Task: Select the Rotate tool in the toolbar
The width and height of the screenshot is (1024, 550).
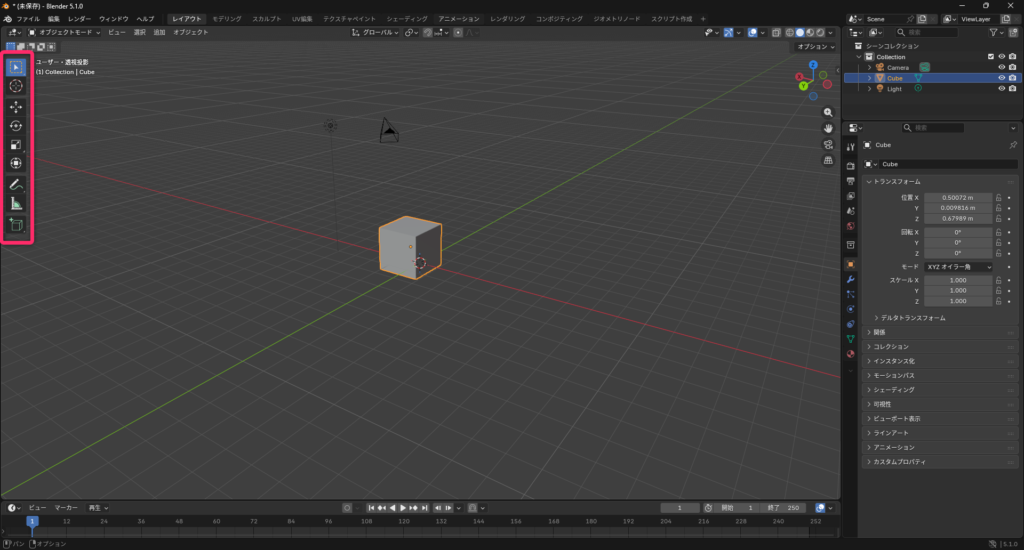Action: 16,125
